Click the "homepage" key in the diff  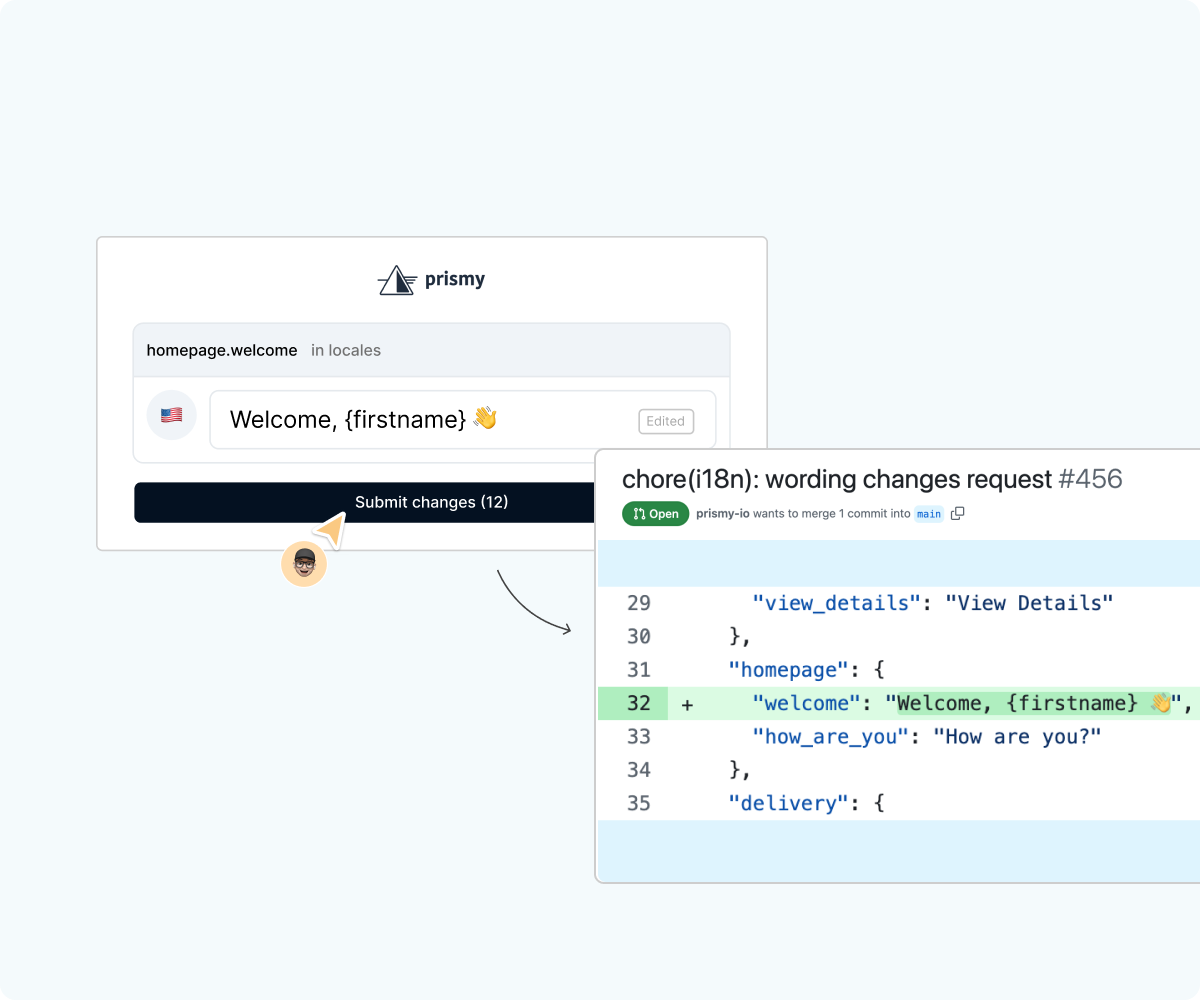tap(788, 670)
